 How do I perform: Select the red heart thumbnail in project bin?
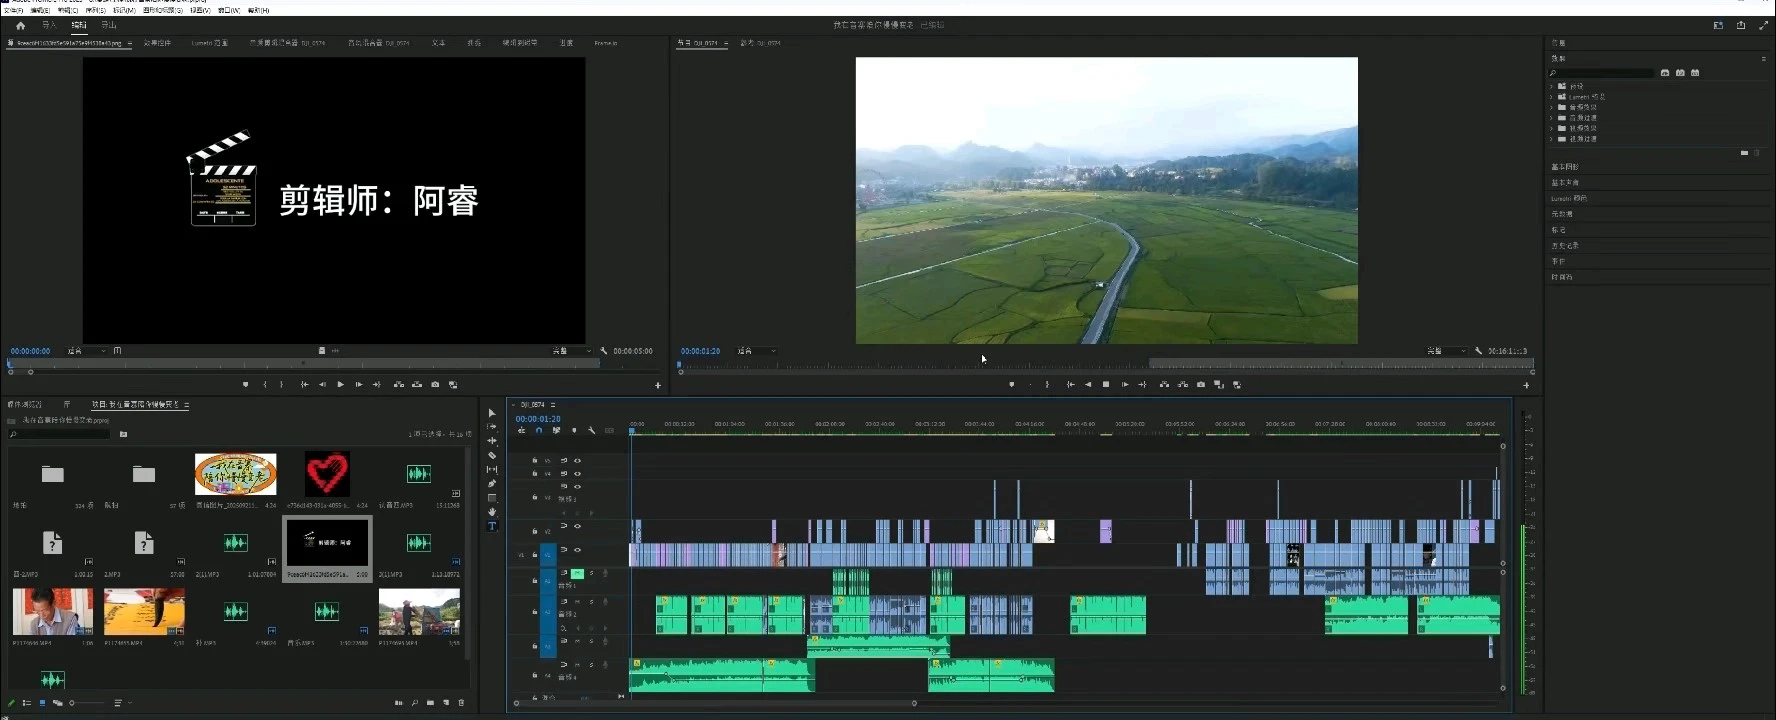327,474
